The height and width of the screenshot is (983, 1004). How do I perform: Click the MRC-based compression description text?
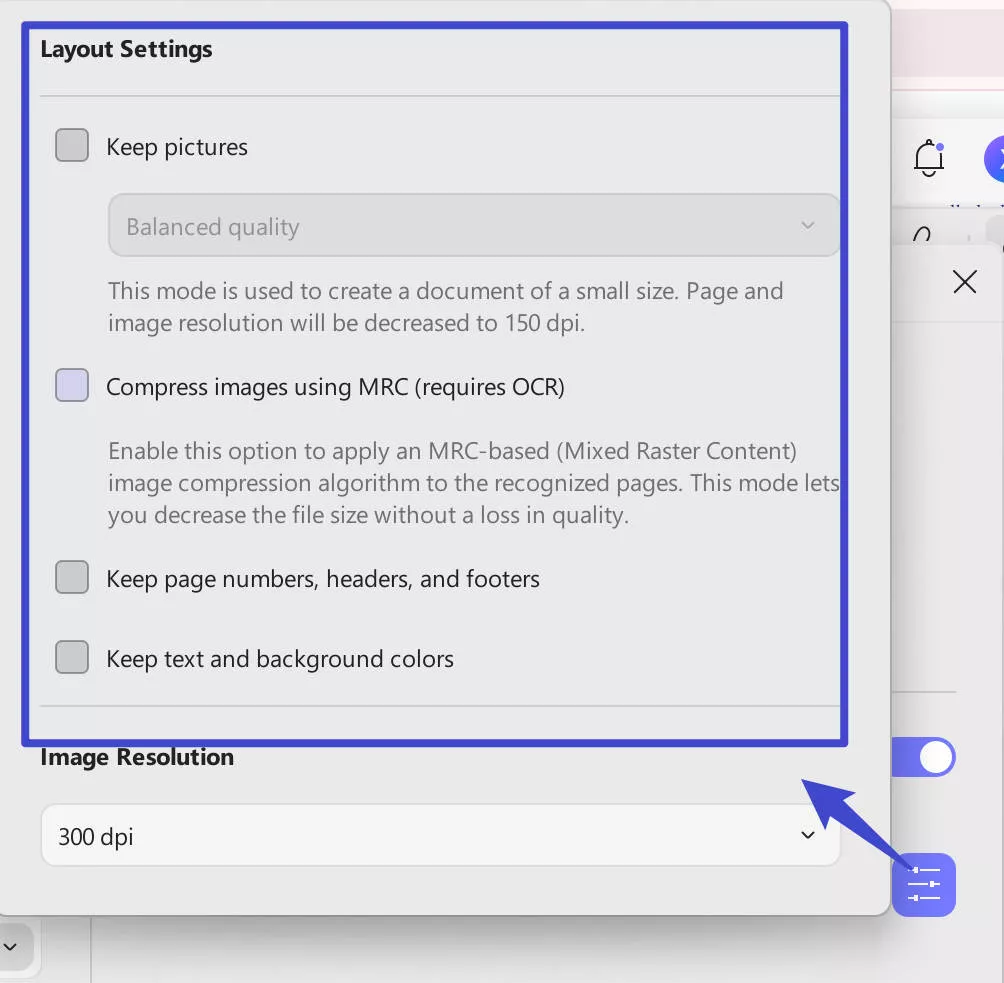point(470,483)
